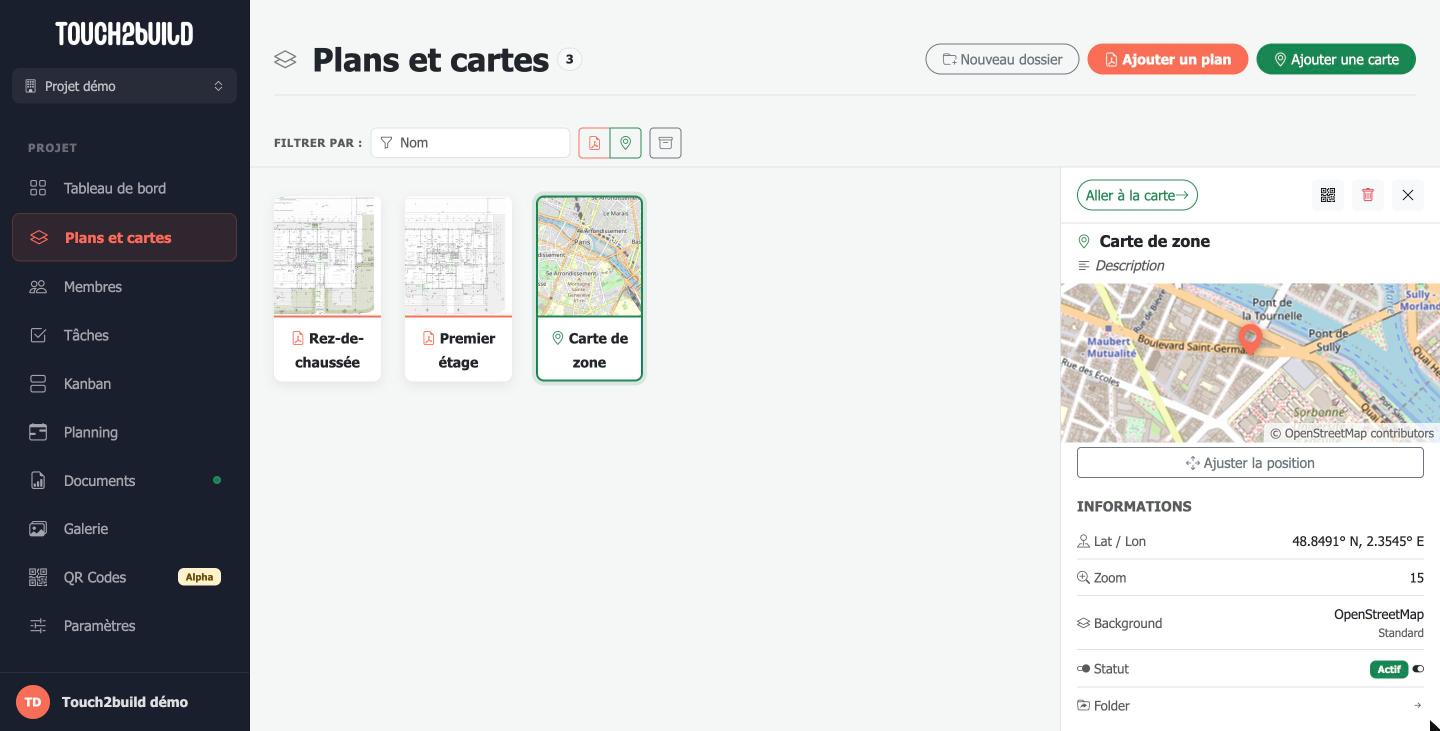Open QR Codes page
Viewport: 1440px width, 731px height.
125,577
